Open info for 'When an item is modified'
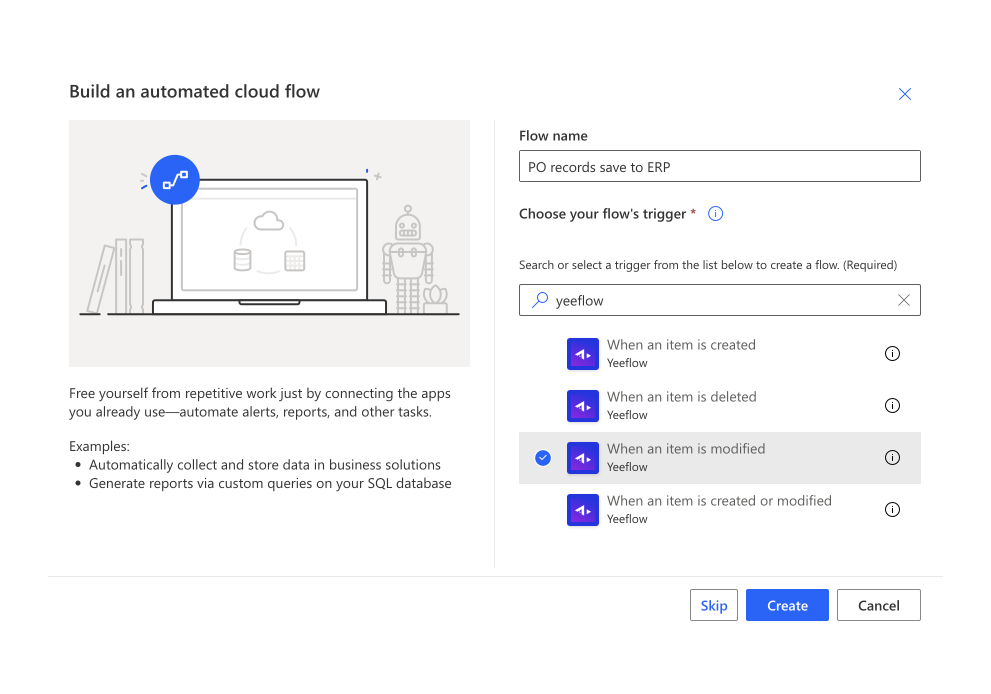991x694 pixels. point(892,458)
